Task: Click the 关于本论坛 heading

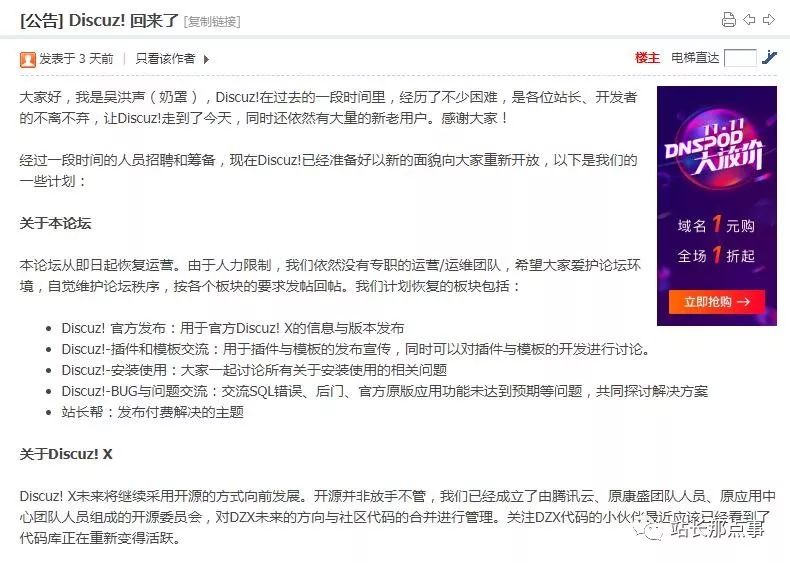Action: click(x=55, y=223)
